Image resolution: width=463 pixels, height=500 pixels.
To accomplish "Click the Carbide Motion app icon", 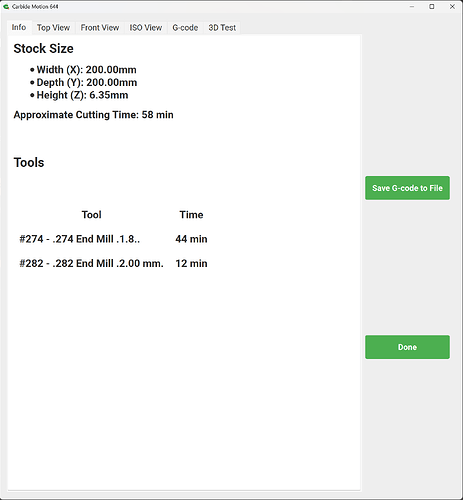I will click(6, 6).
